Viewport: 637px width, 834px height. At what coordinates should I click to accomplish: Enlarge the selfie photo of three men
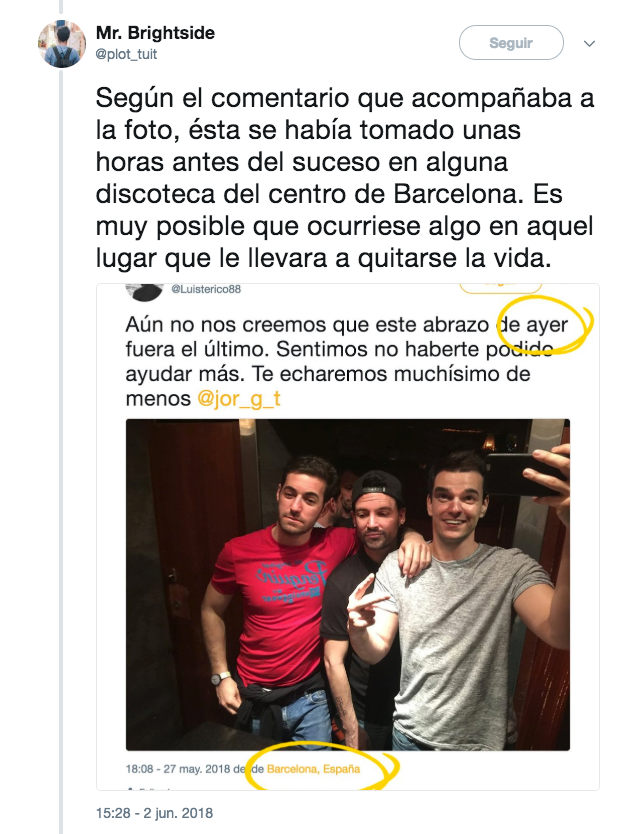click(348, 585)
